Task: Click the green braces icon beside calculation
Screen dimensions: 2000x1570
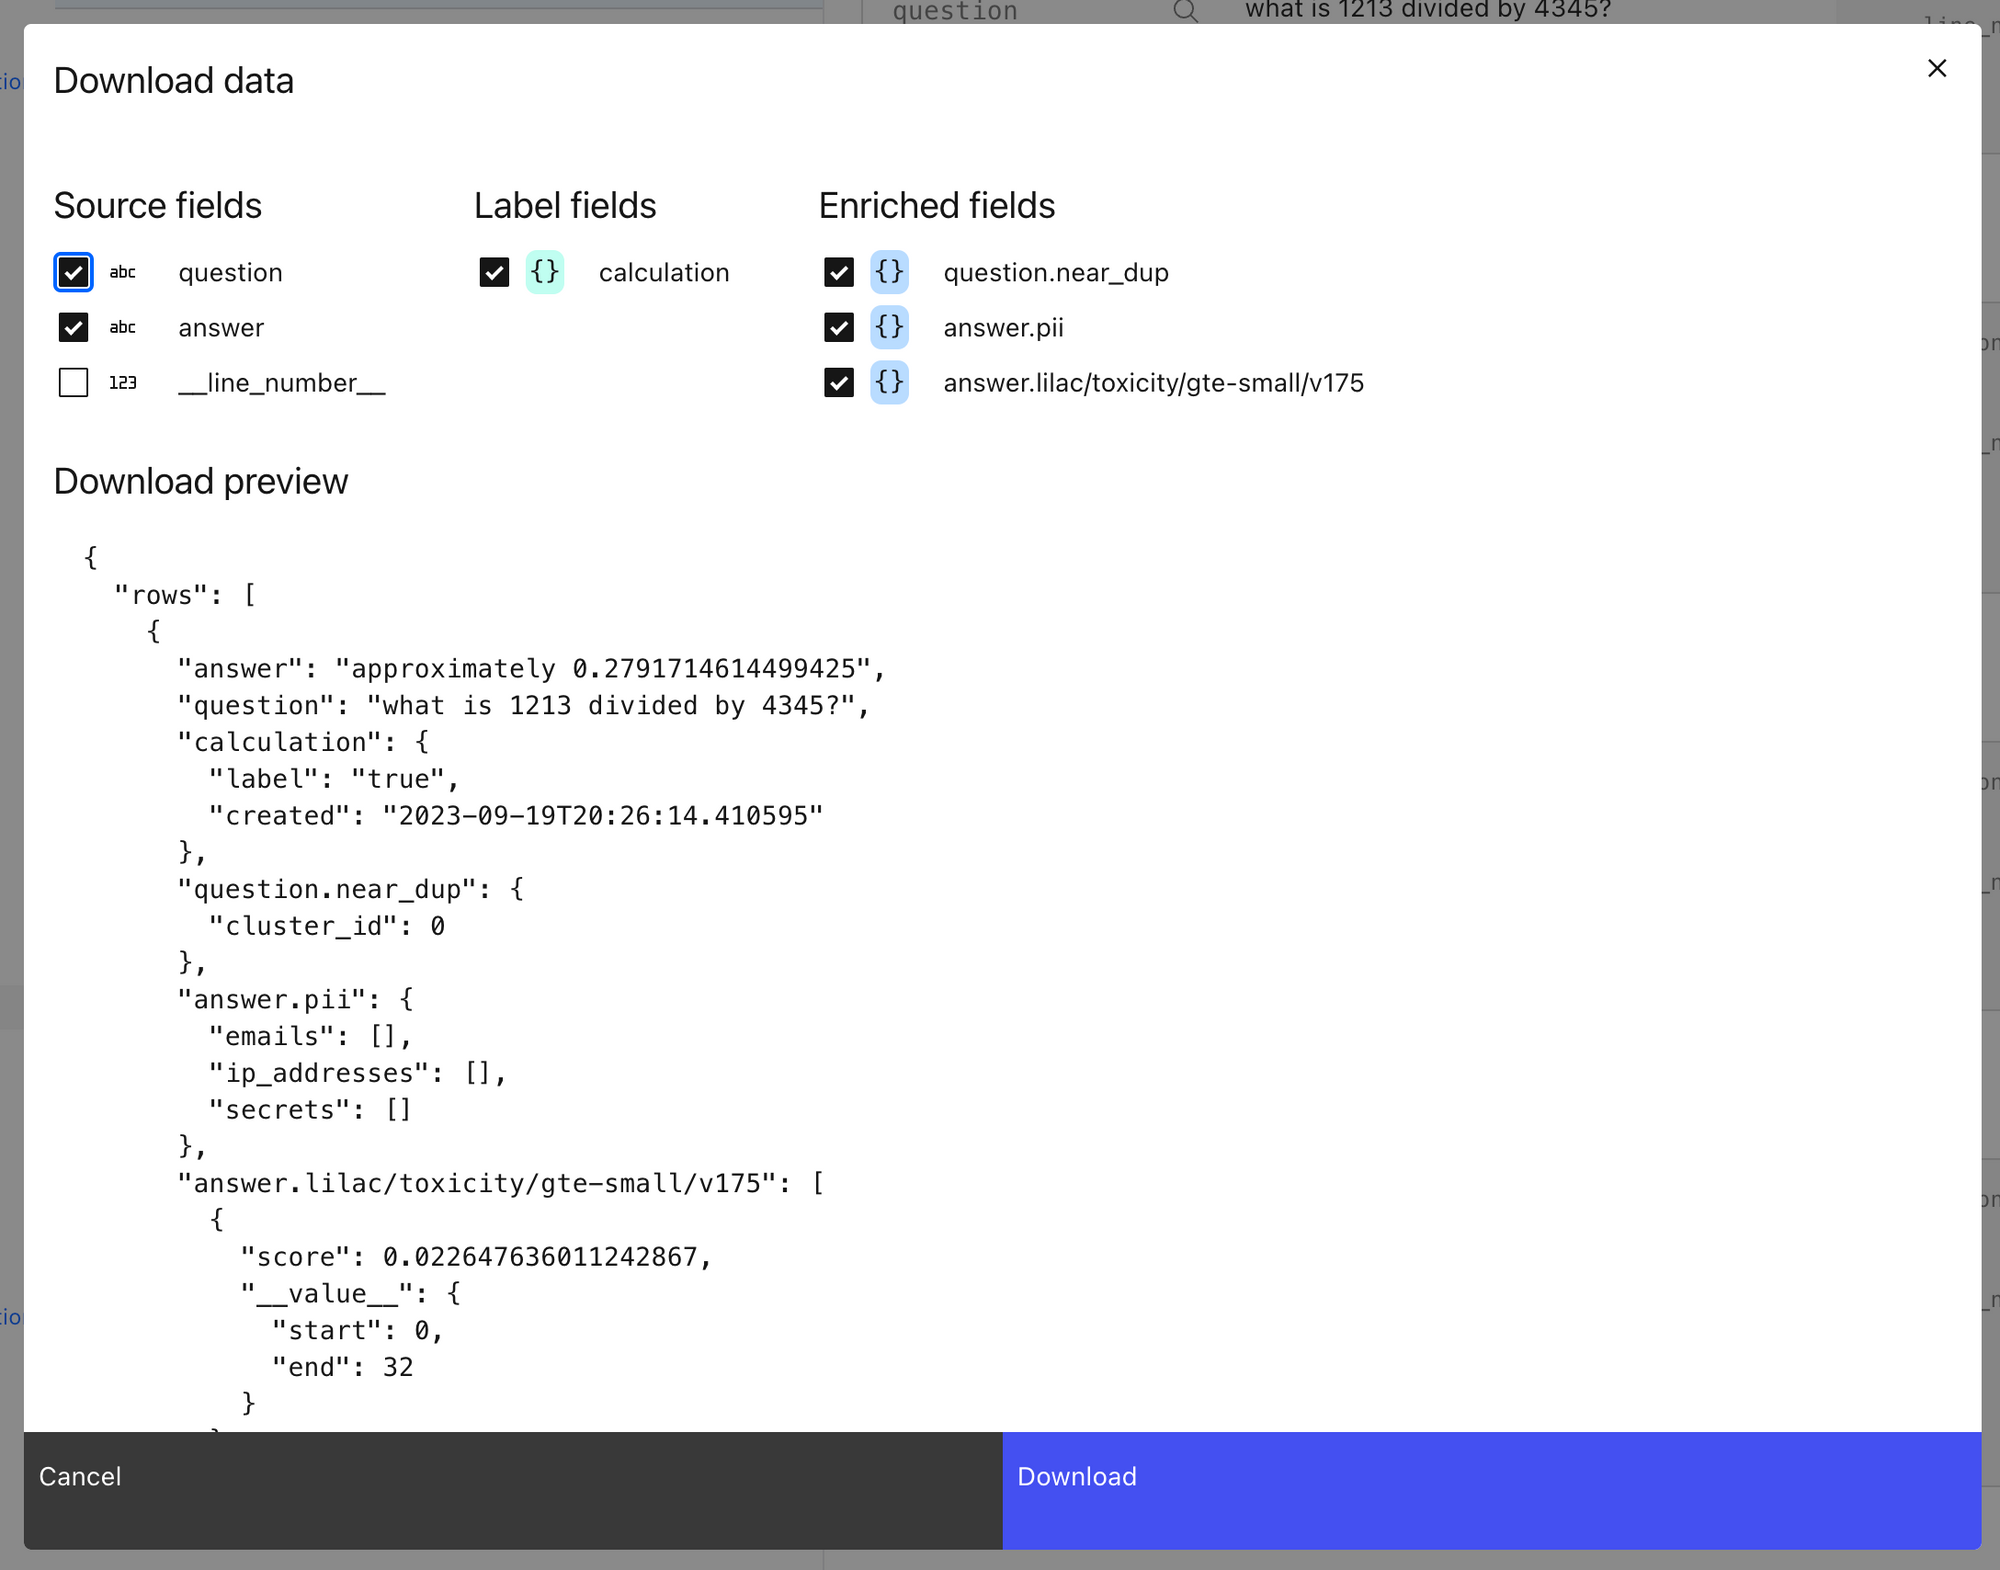Action: [x=545, y=272]
